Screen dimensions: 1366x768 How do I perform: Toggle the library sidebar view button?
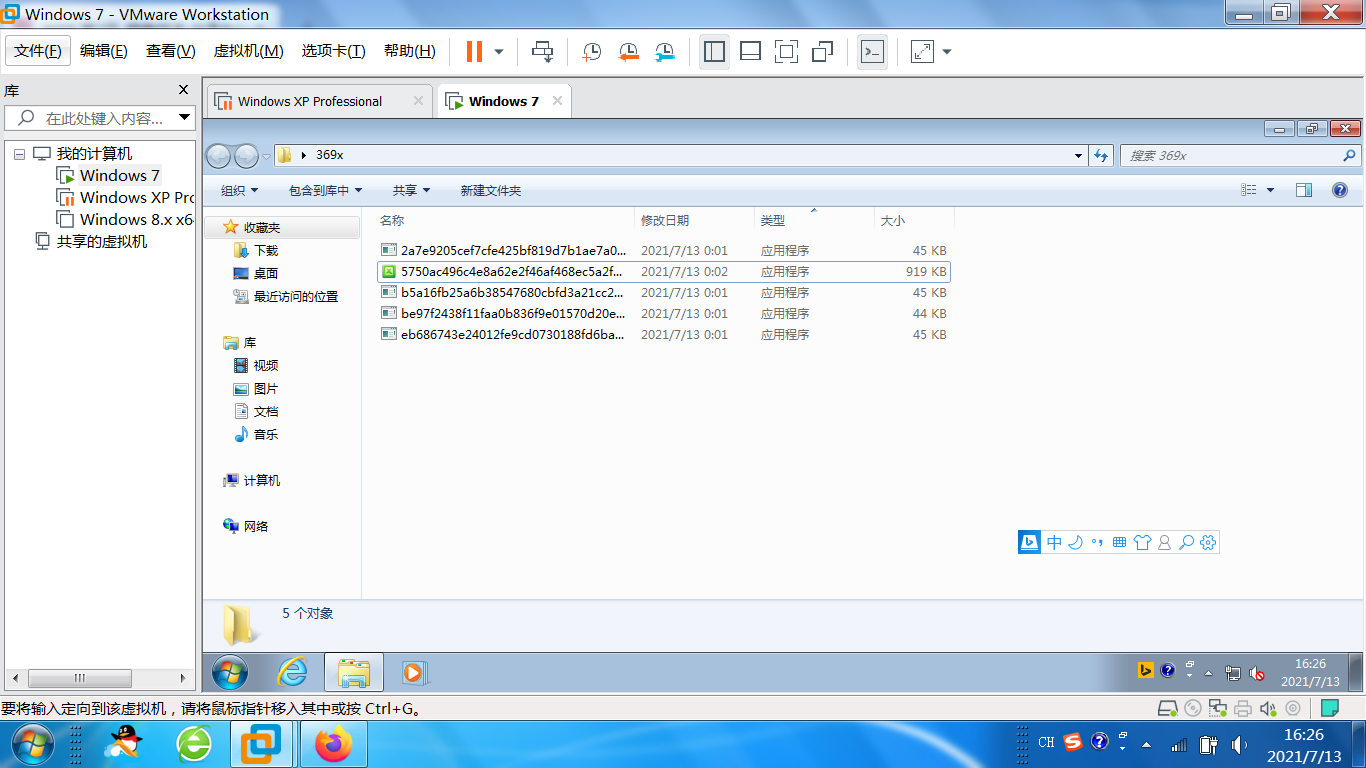[x=714, y=51]
